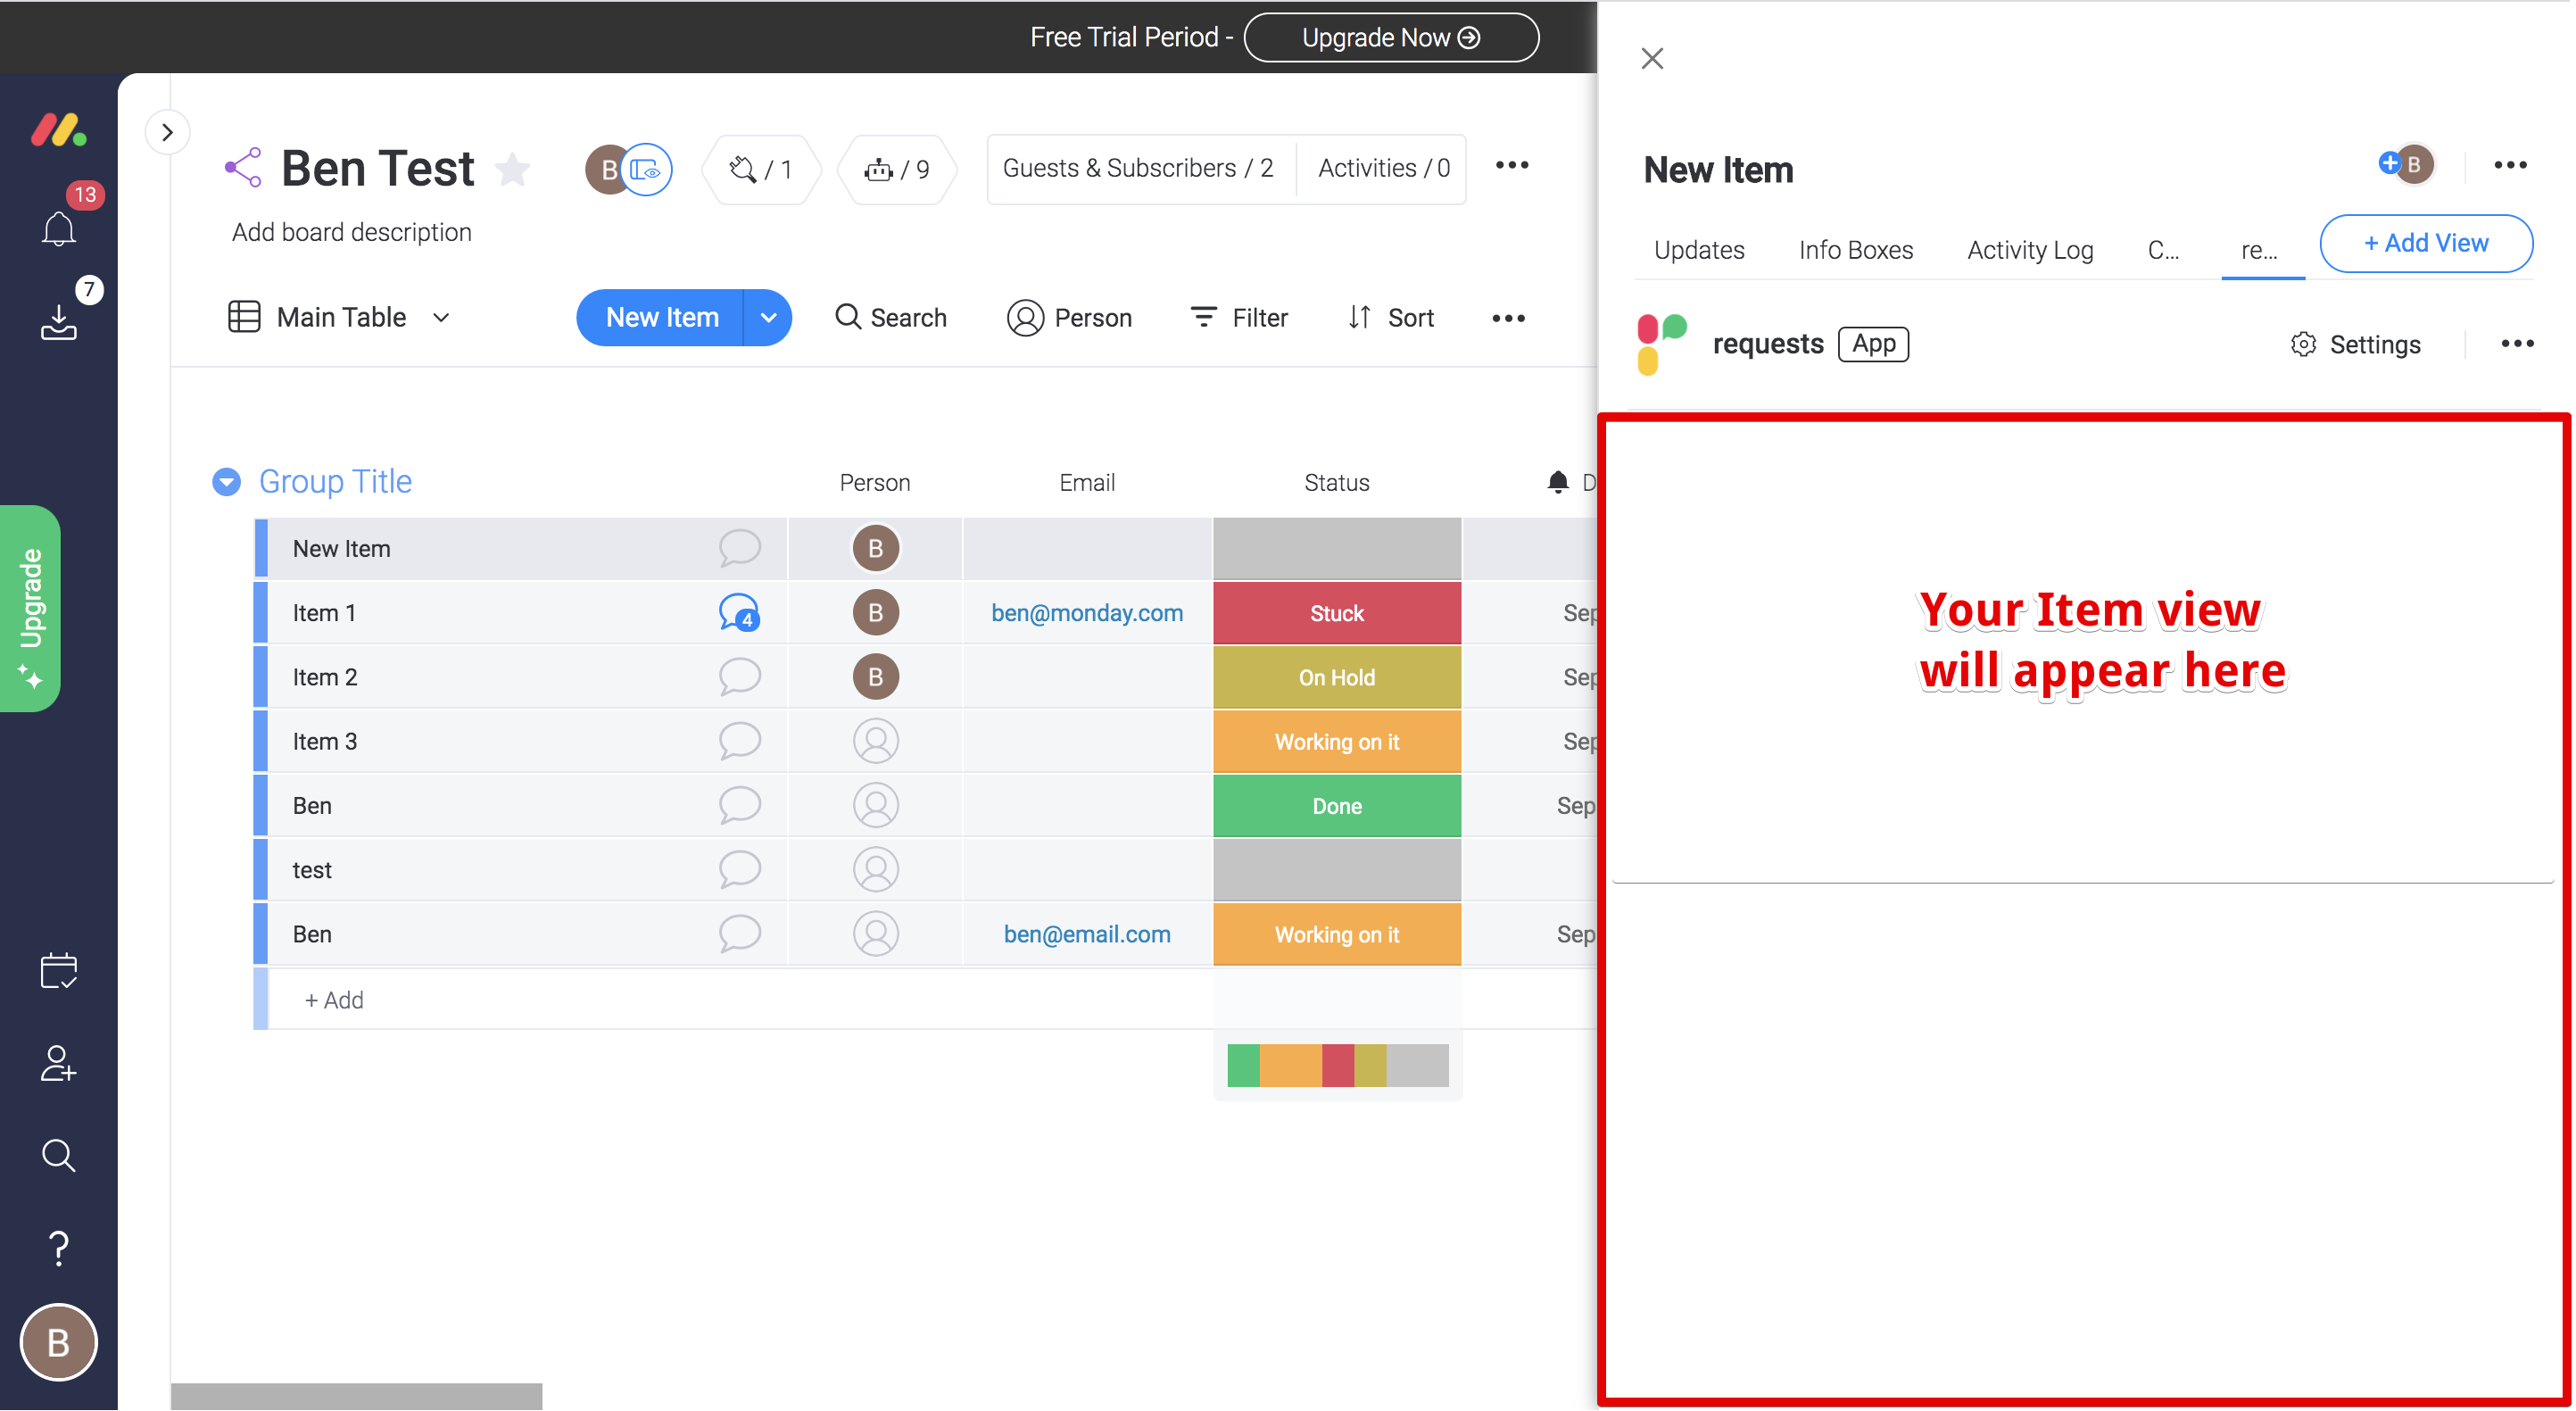Expand the Main Table view dropdown
2576x1411 pixels.
click(x=441, y=318)
